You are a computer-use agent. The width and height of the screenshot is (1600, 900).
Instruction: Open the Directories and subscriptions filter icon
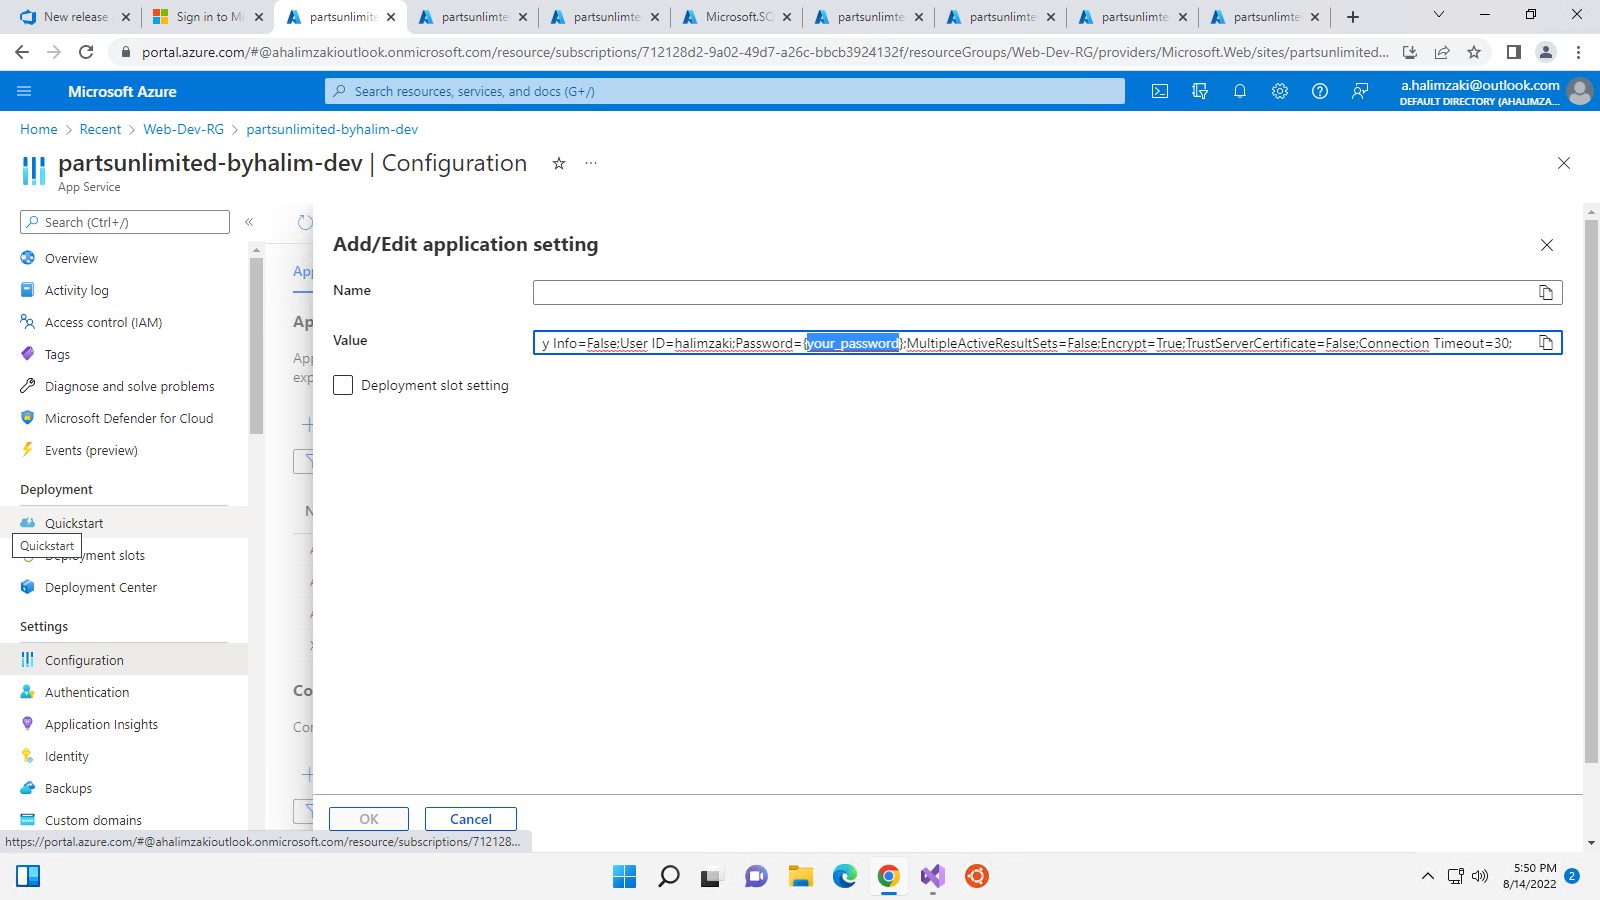click(x=1200, y=91)
